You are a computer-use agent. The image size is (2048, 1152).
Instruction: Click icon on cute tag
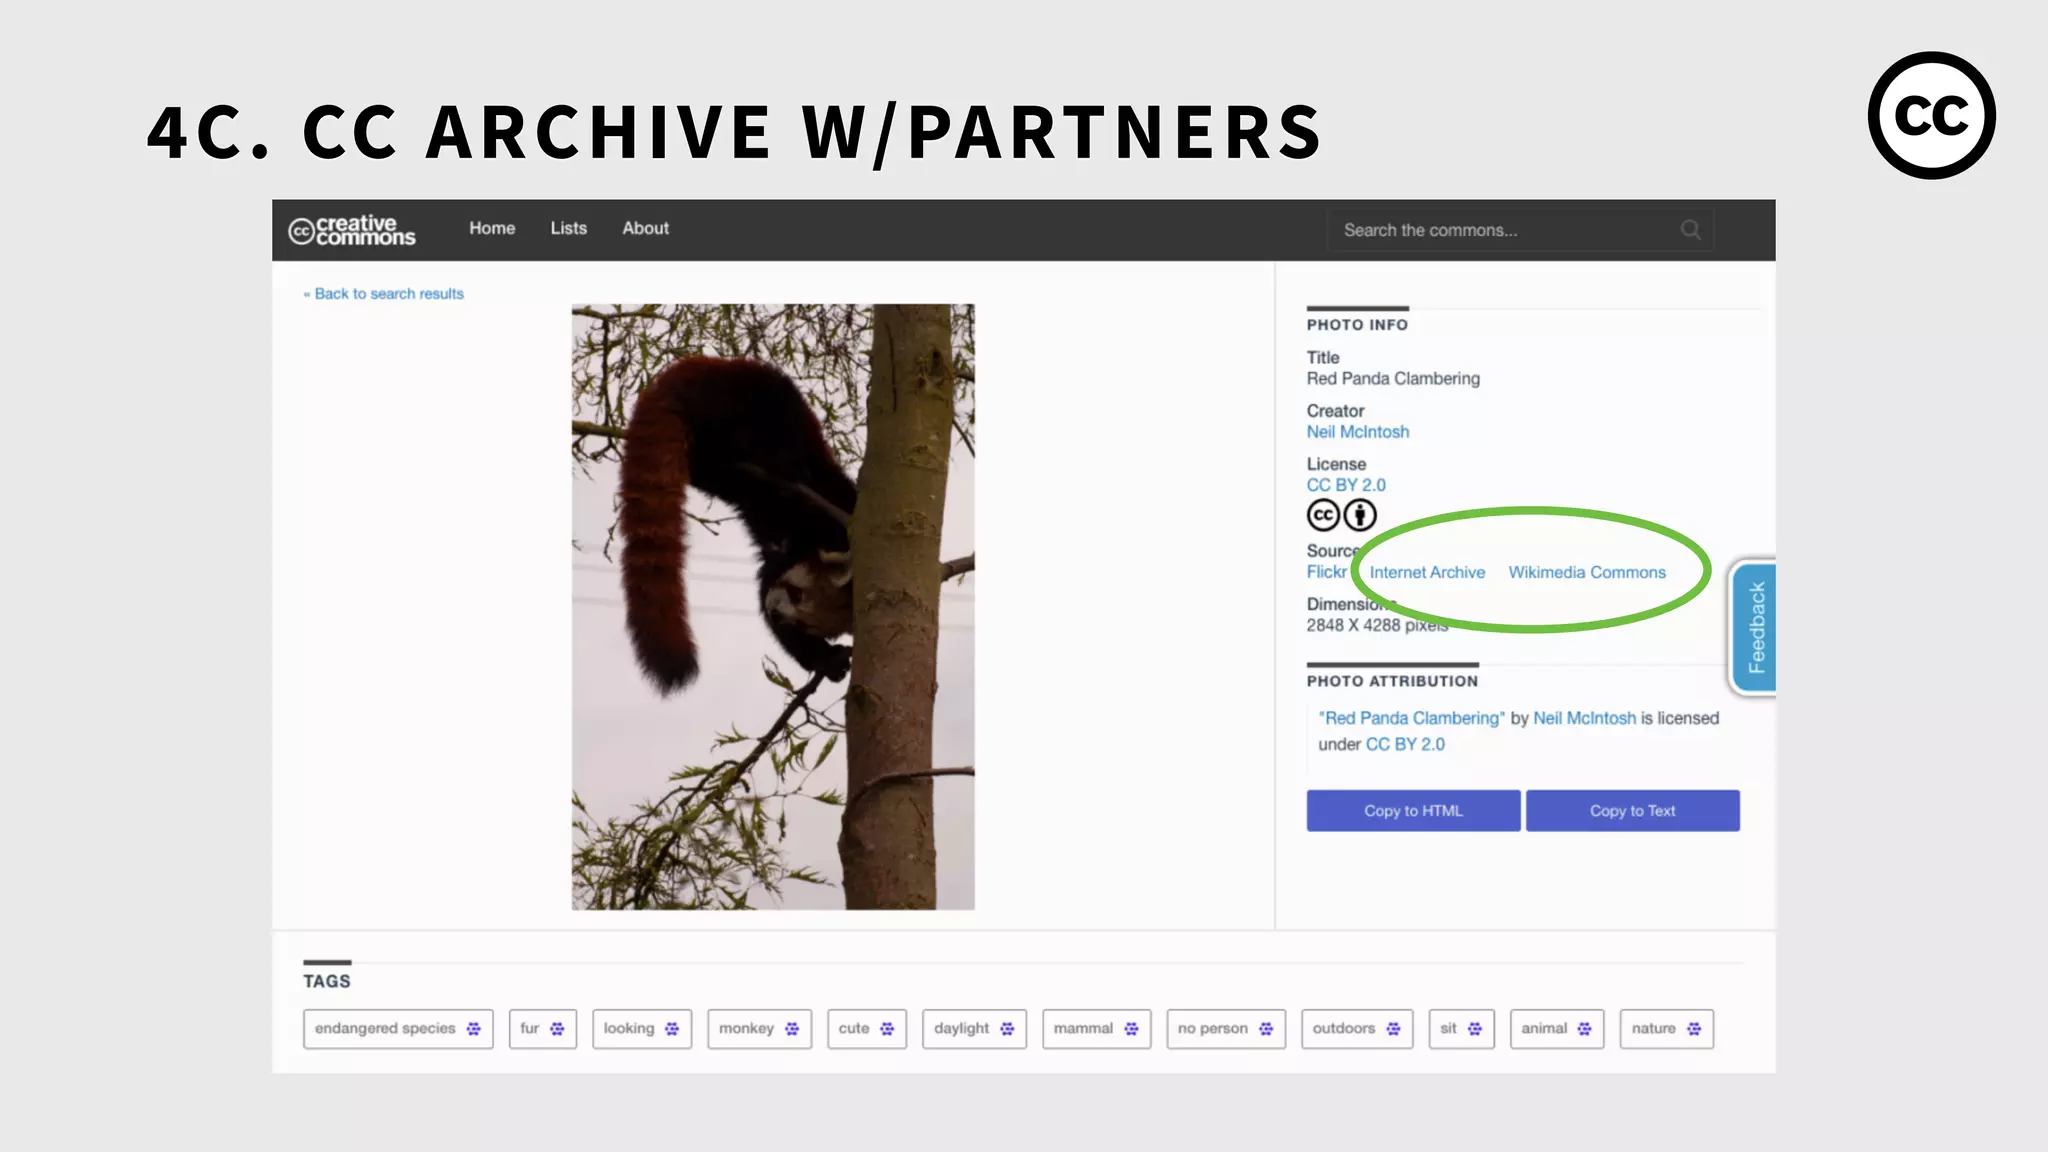click(x=887, y=1029)
